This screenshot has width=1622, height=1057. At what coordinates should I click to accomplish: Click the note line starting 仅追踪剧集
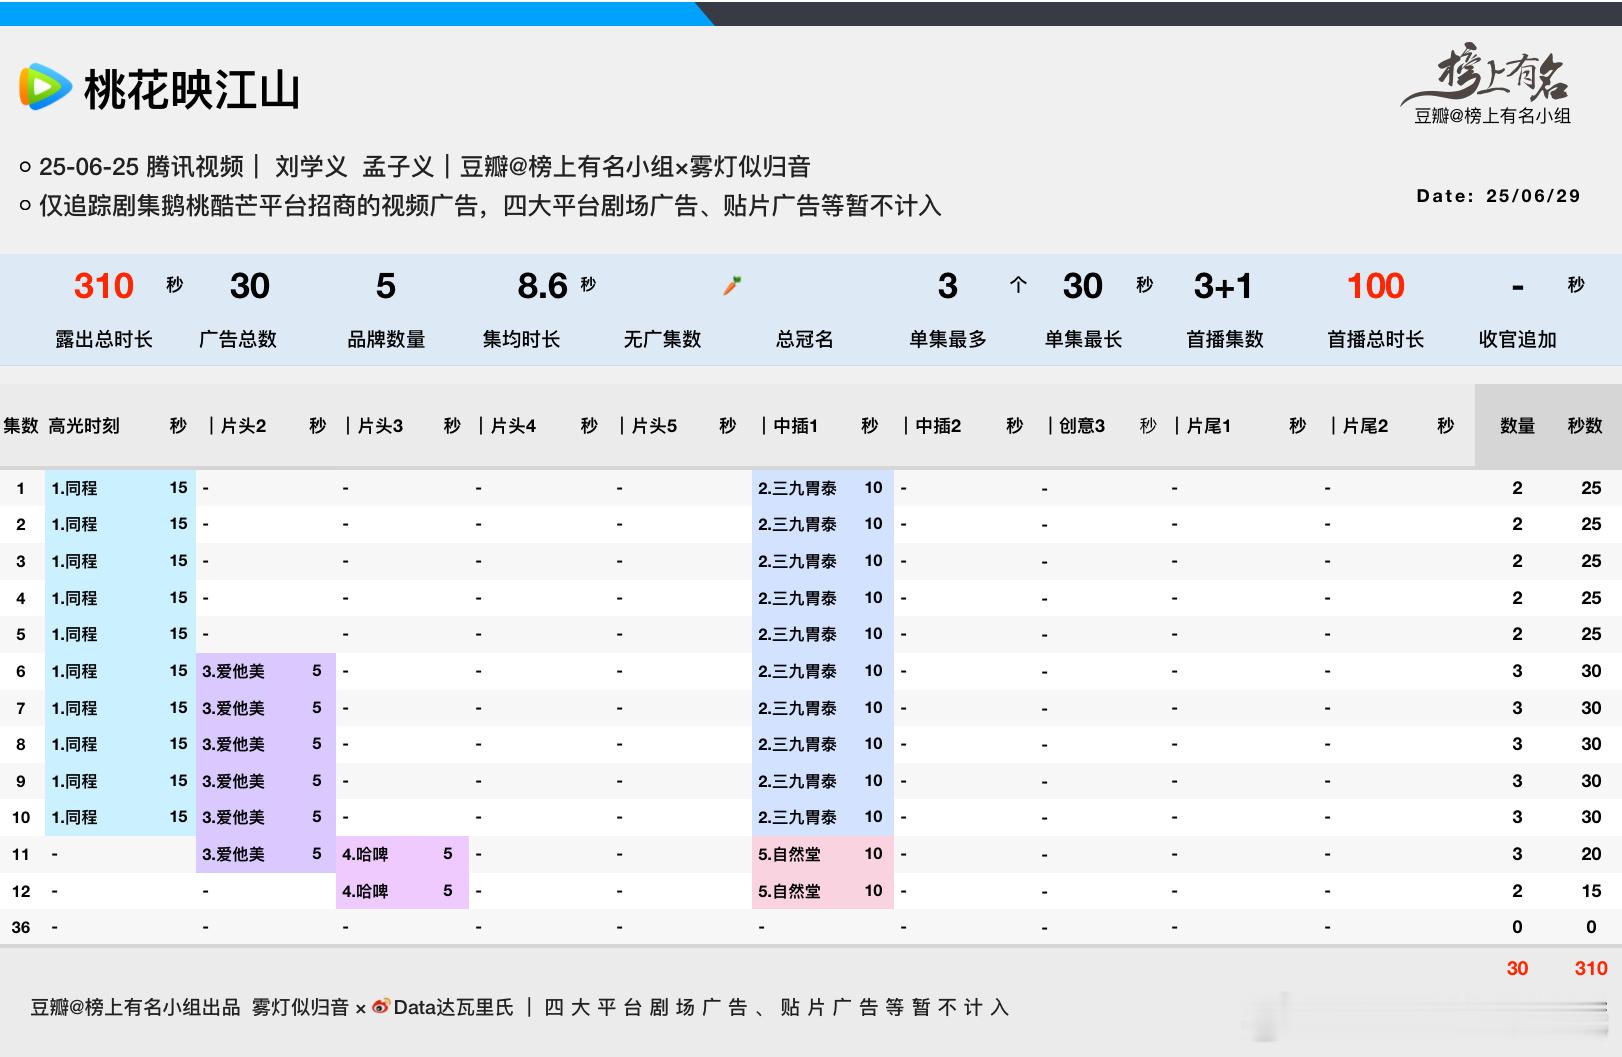point(490,205)
